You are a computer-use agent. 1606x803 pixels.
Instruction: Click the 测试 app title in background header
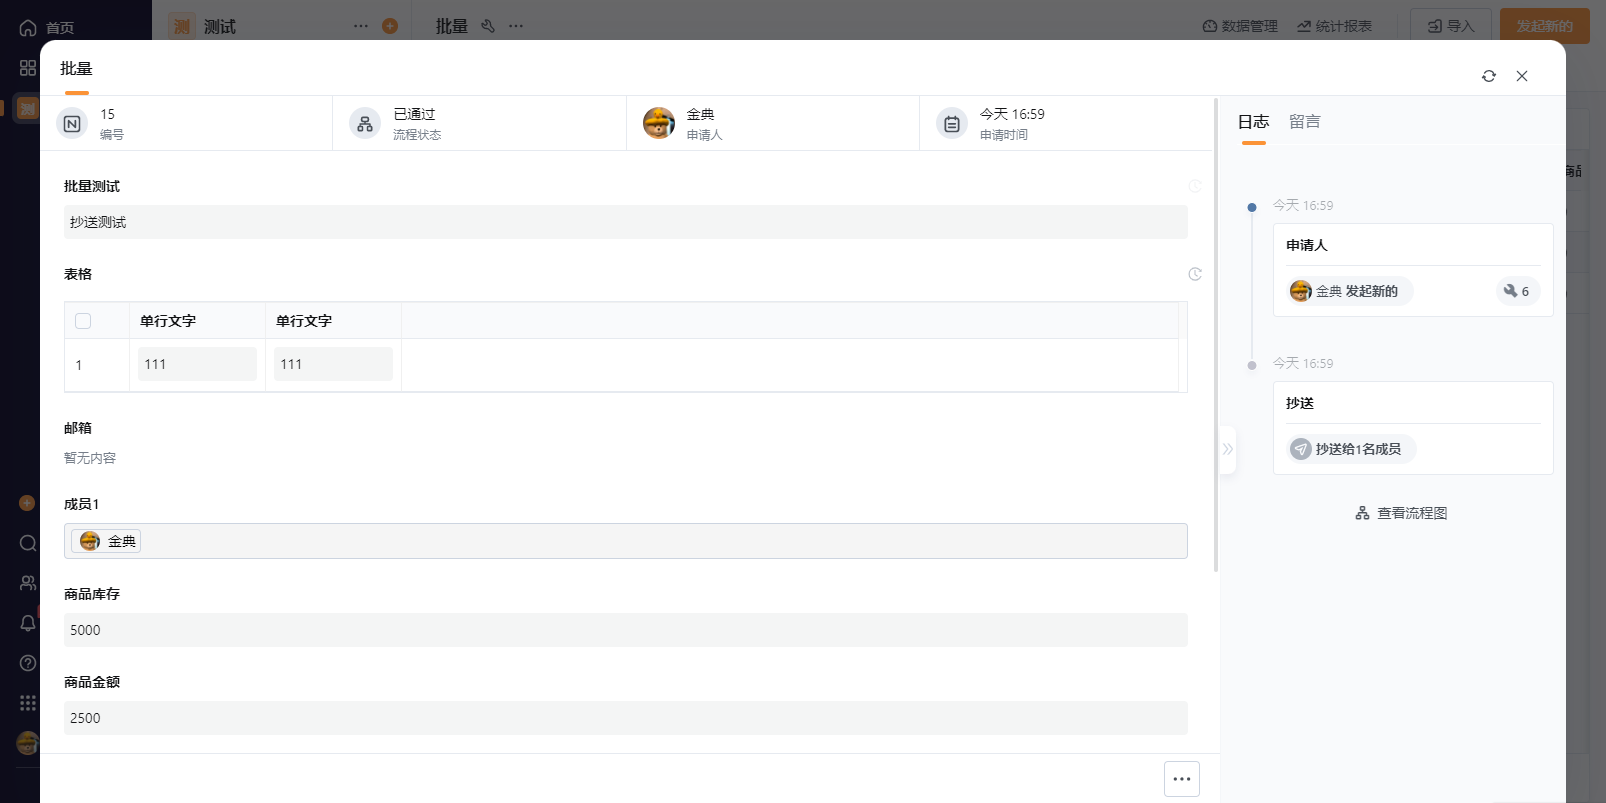click(220, 27)
